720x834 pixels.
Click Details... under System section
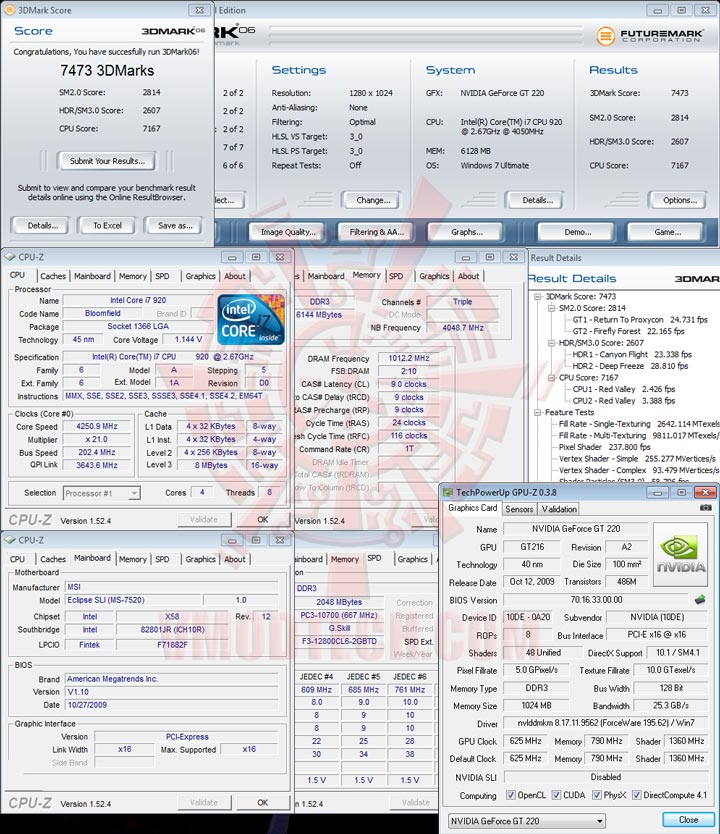(537, 200)
